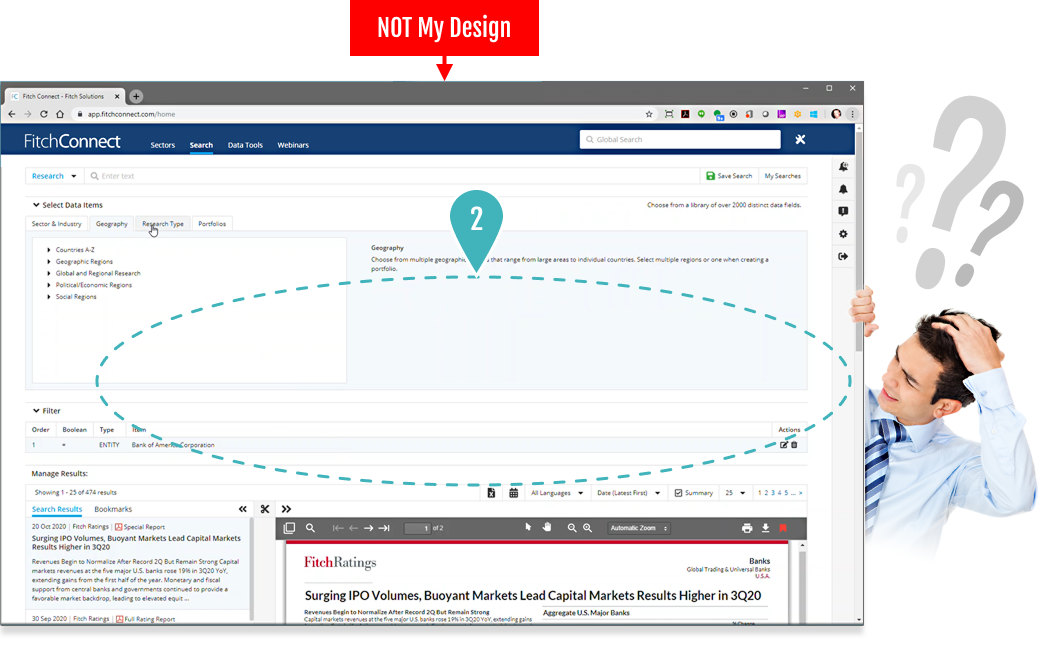Viewport: 1042px width, 658px height.
Task: Expand the Social Regions node
Action: coord(49,297)
